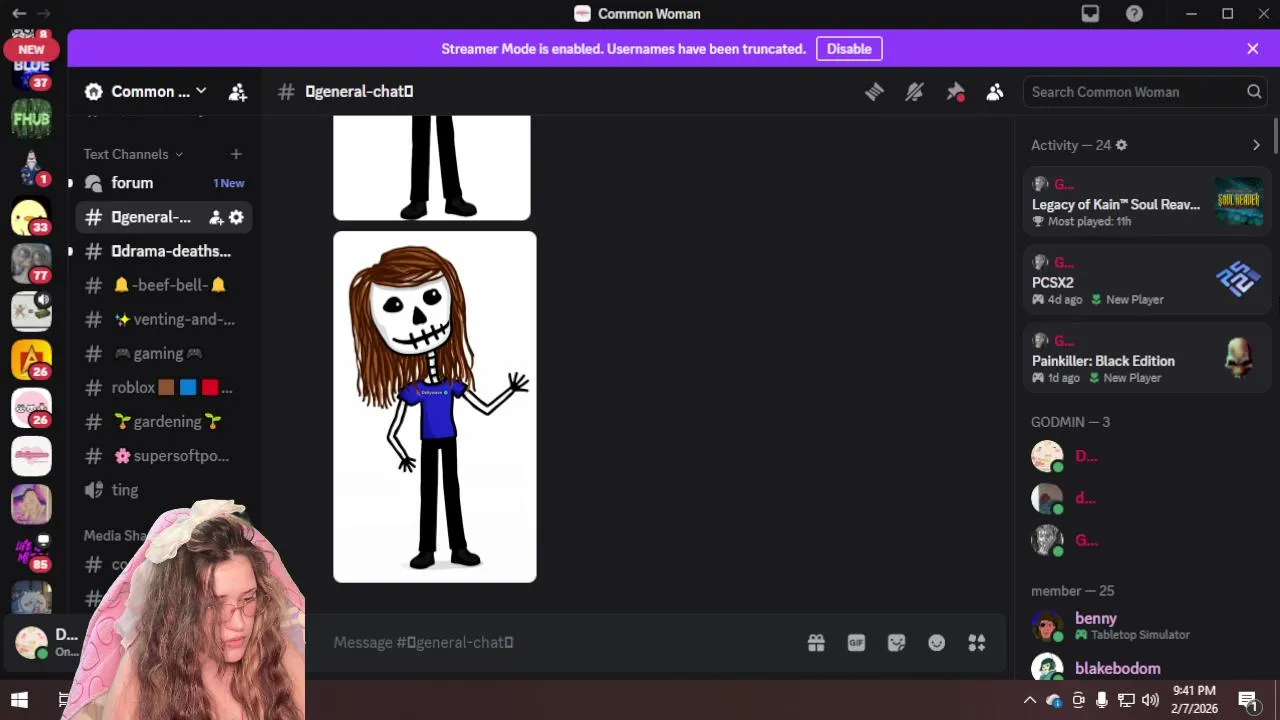Open Legacy of Kain Soul Reaver activity

pos(1147,202)
